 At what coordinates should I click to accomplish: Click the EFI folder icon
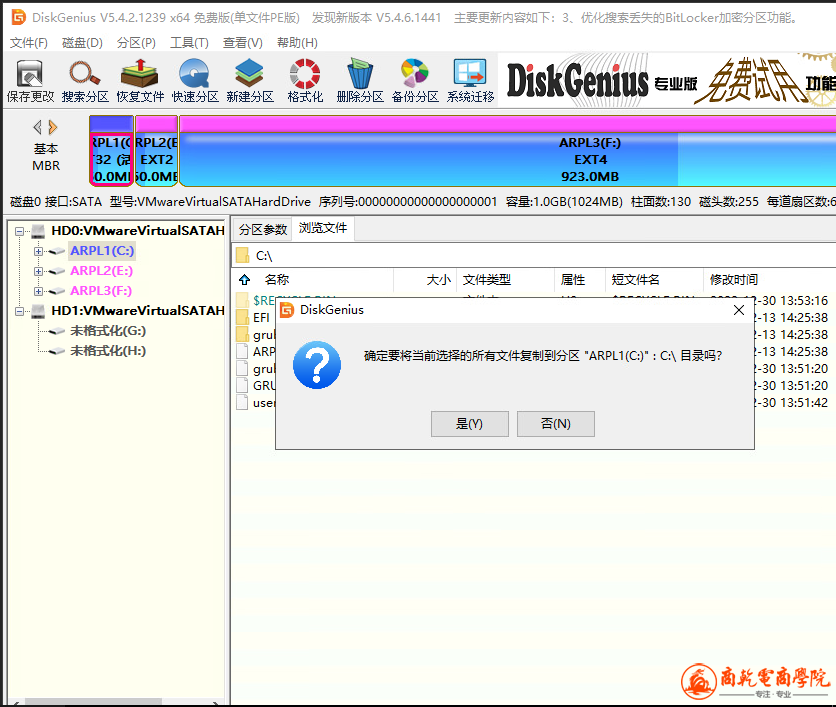click(243, 318)
